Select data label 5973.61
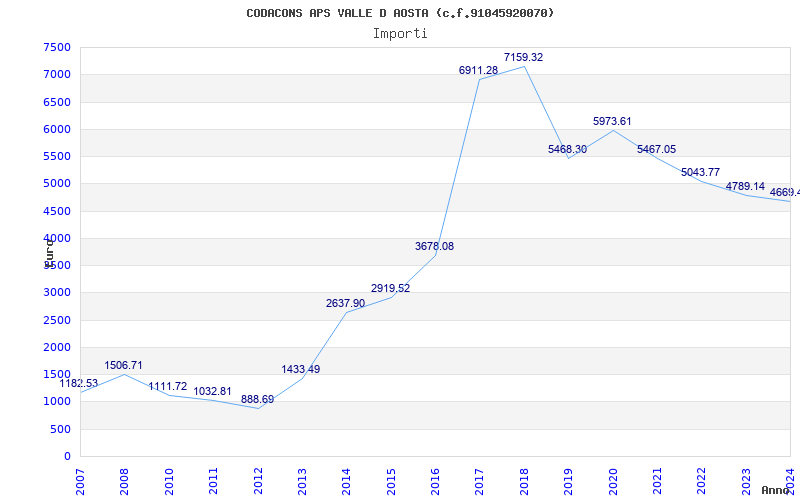800x500 pixels. pyautogui.click(x=612, y=121)
